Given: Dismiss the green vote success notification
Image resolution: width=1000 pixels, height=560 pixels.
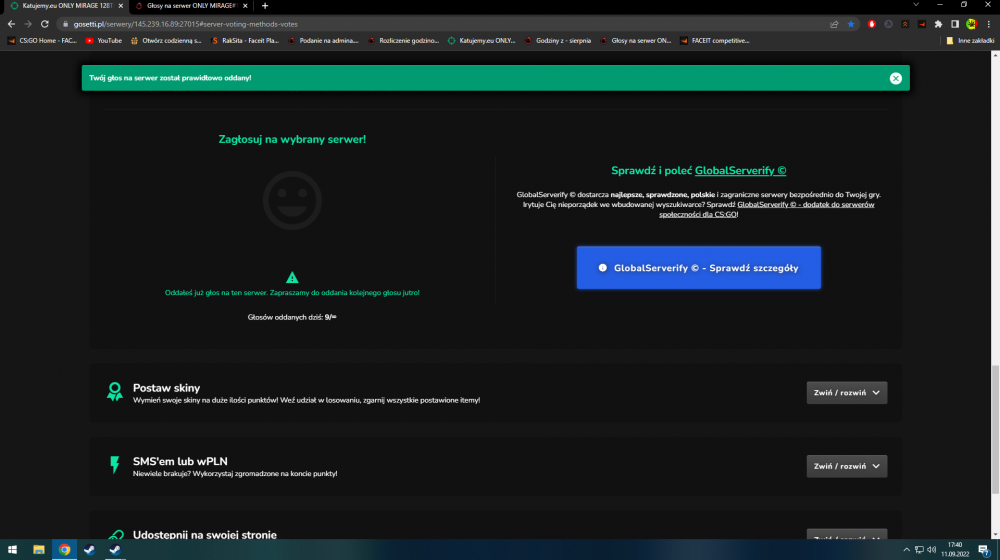Looking at the screenshot, I should [x=895, y=78].
